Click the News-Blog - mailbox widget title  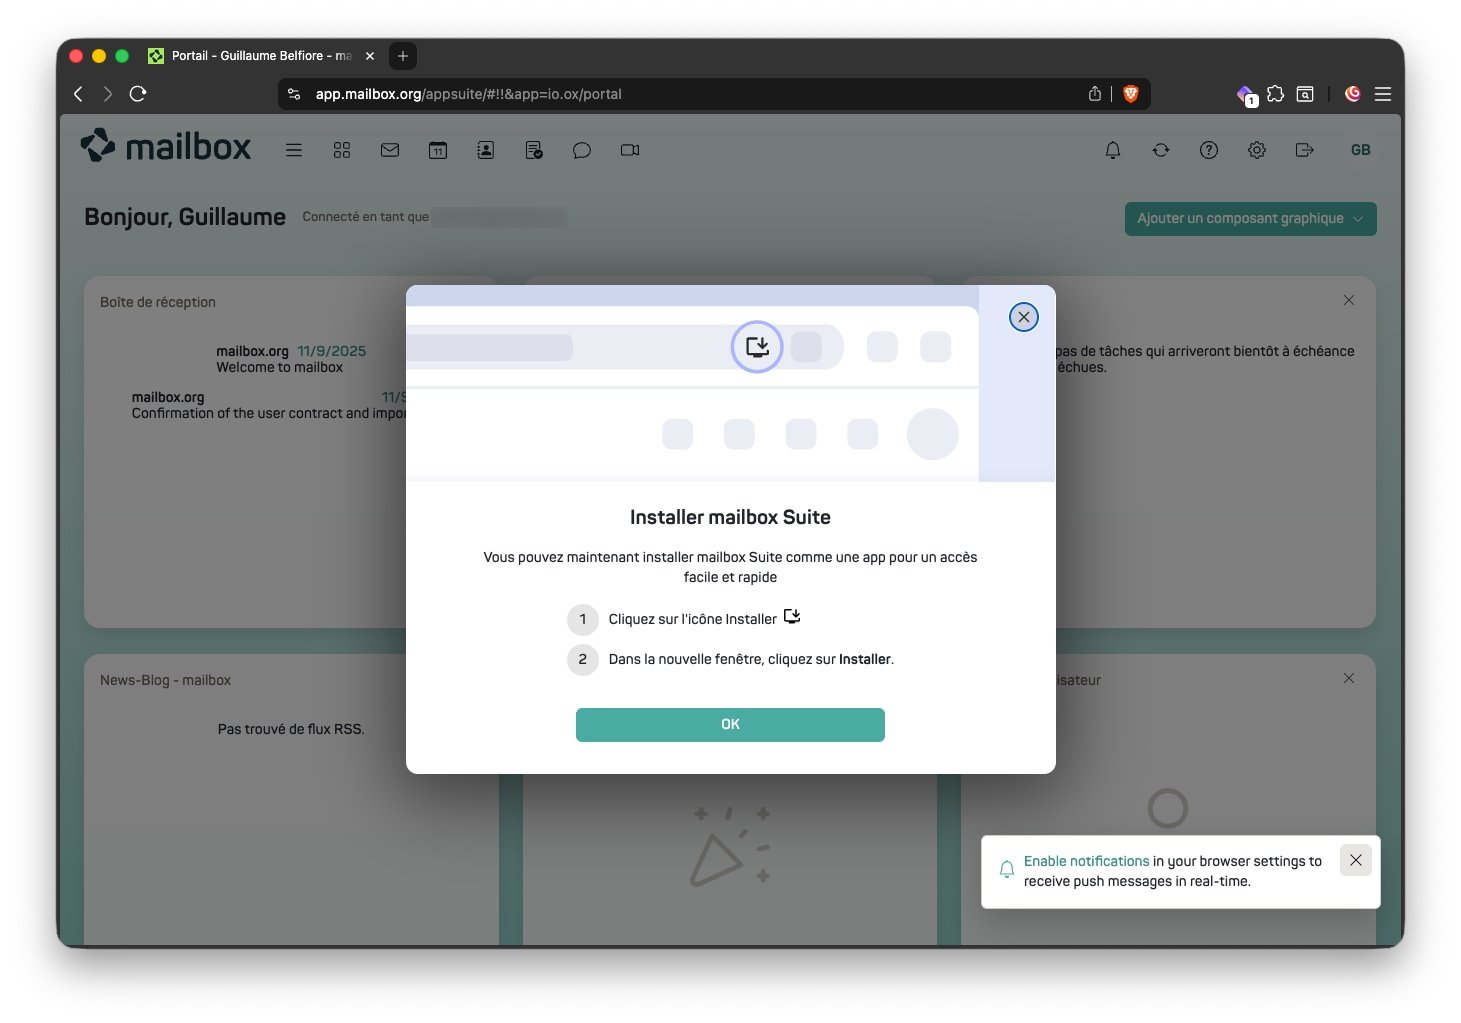pos(165,680)
